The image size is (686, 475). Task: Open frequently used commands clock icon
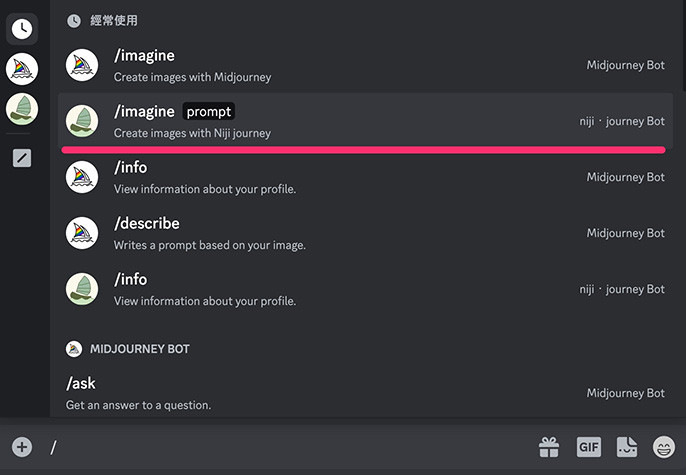tap(22, 29)
